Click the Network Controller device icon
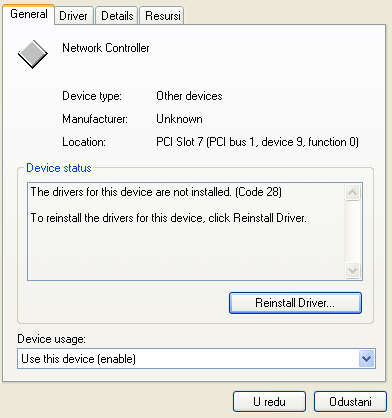 [x=33, y=54]
